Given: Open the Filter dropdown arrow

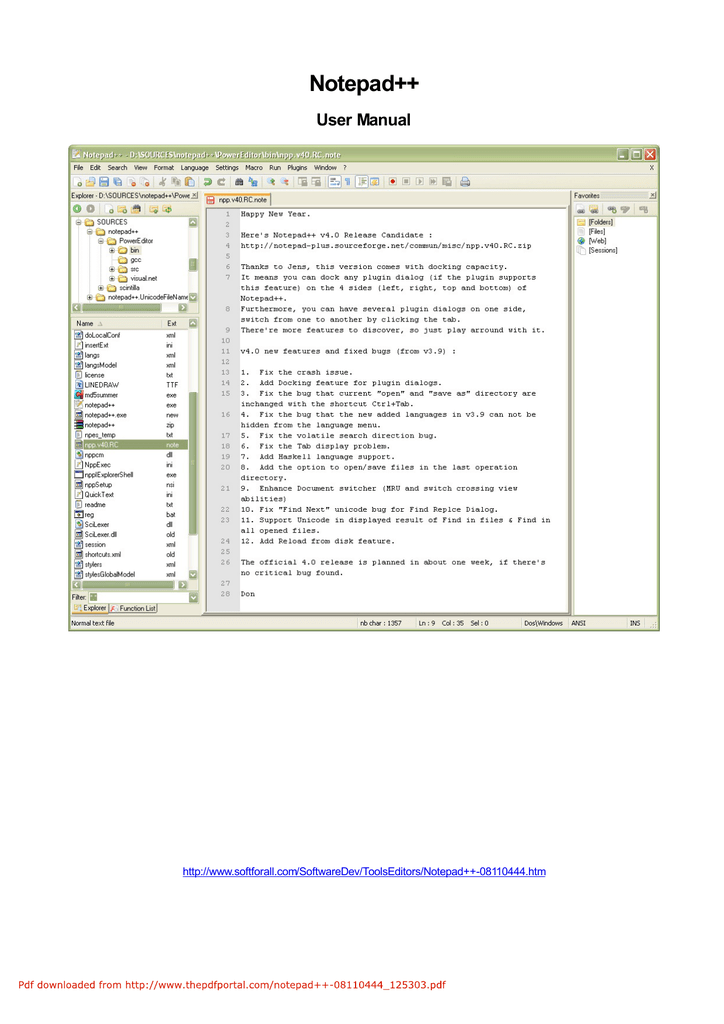Looking at the screenshot, I should pyautogui.click(x=193, y=598).
